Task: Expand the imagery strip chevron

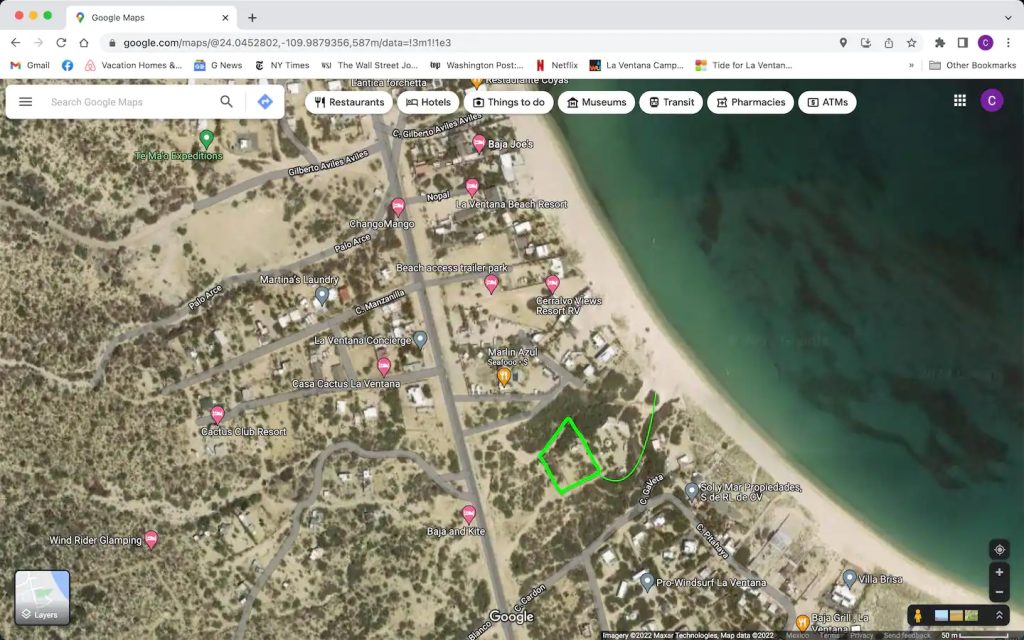Action: click(998, 616)
